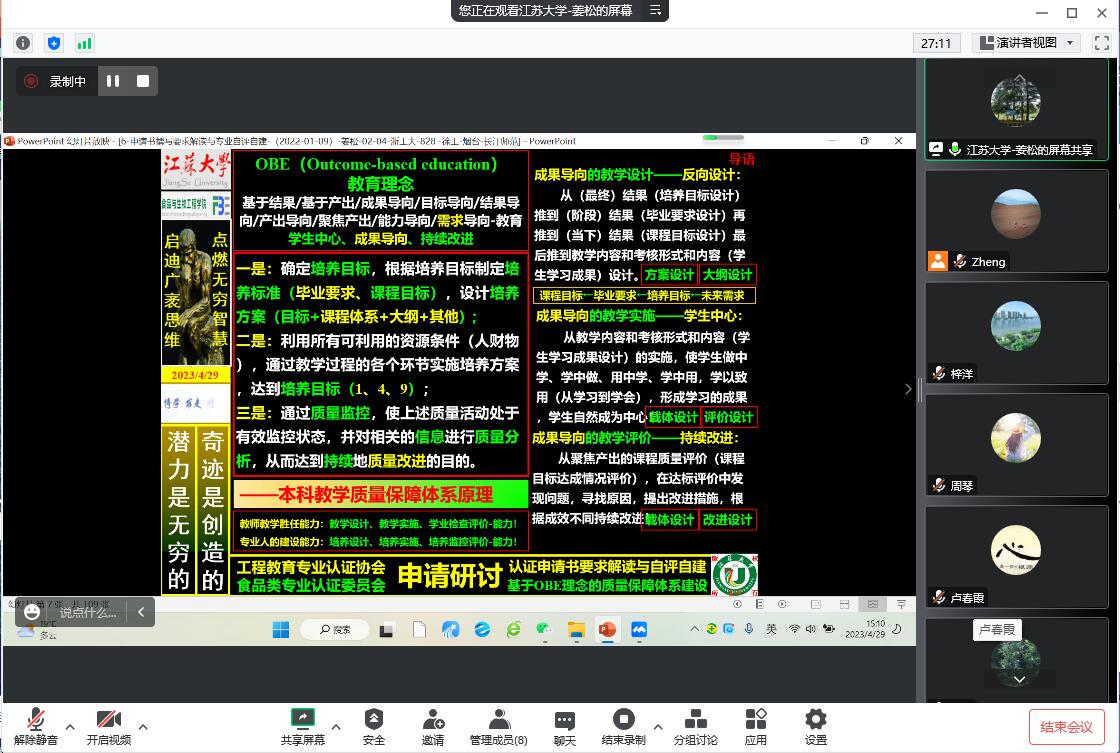Click the 录制中 recording indicator
The height and width of the screenshot is (753, 1120).
56,81
